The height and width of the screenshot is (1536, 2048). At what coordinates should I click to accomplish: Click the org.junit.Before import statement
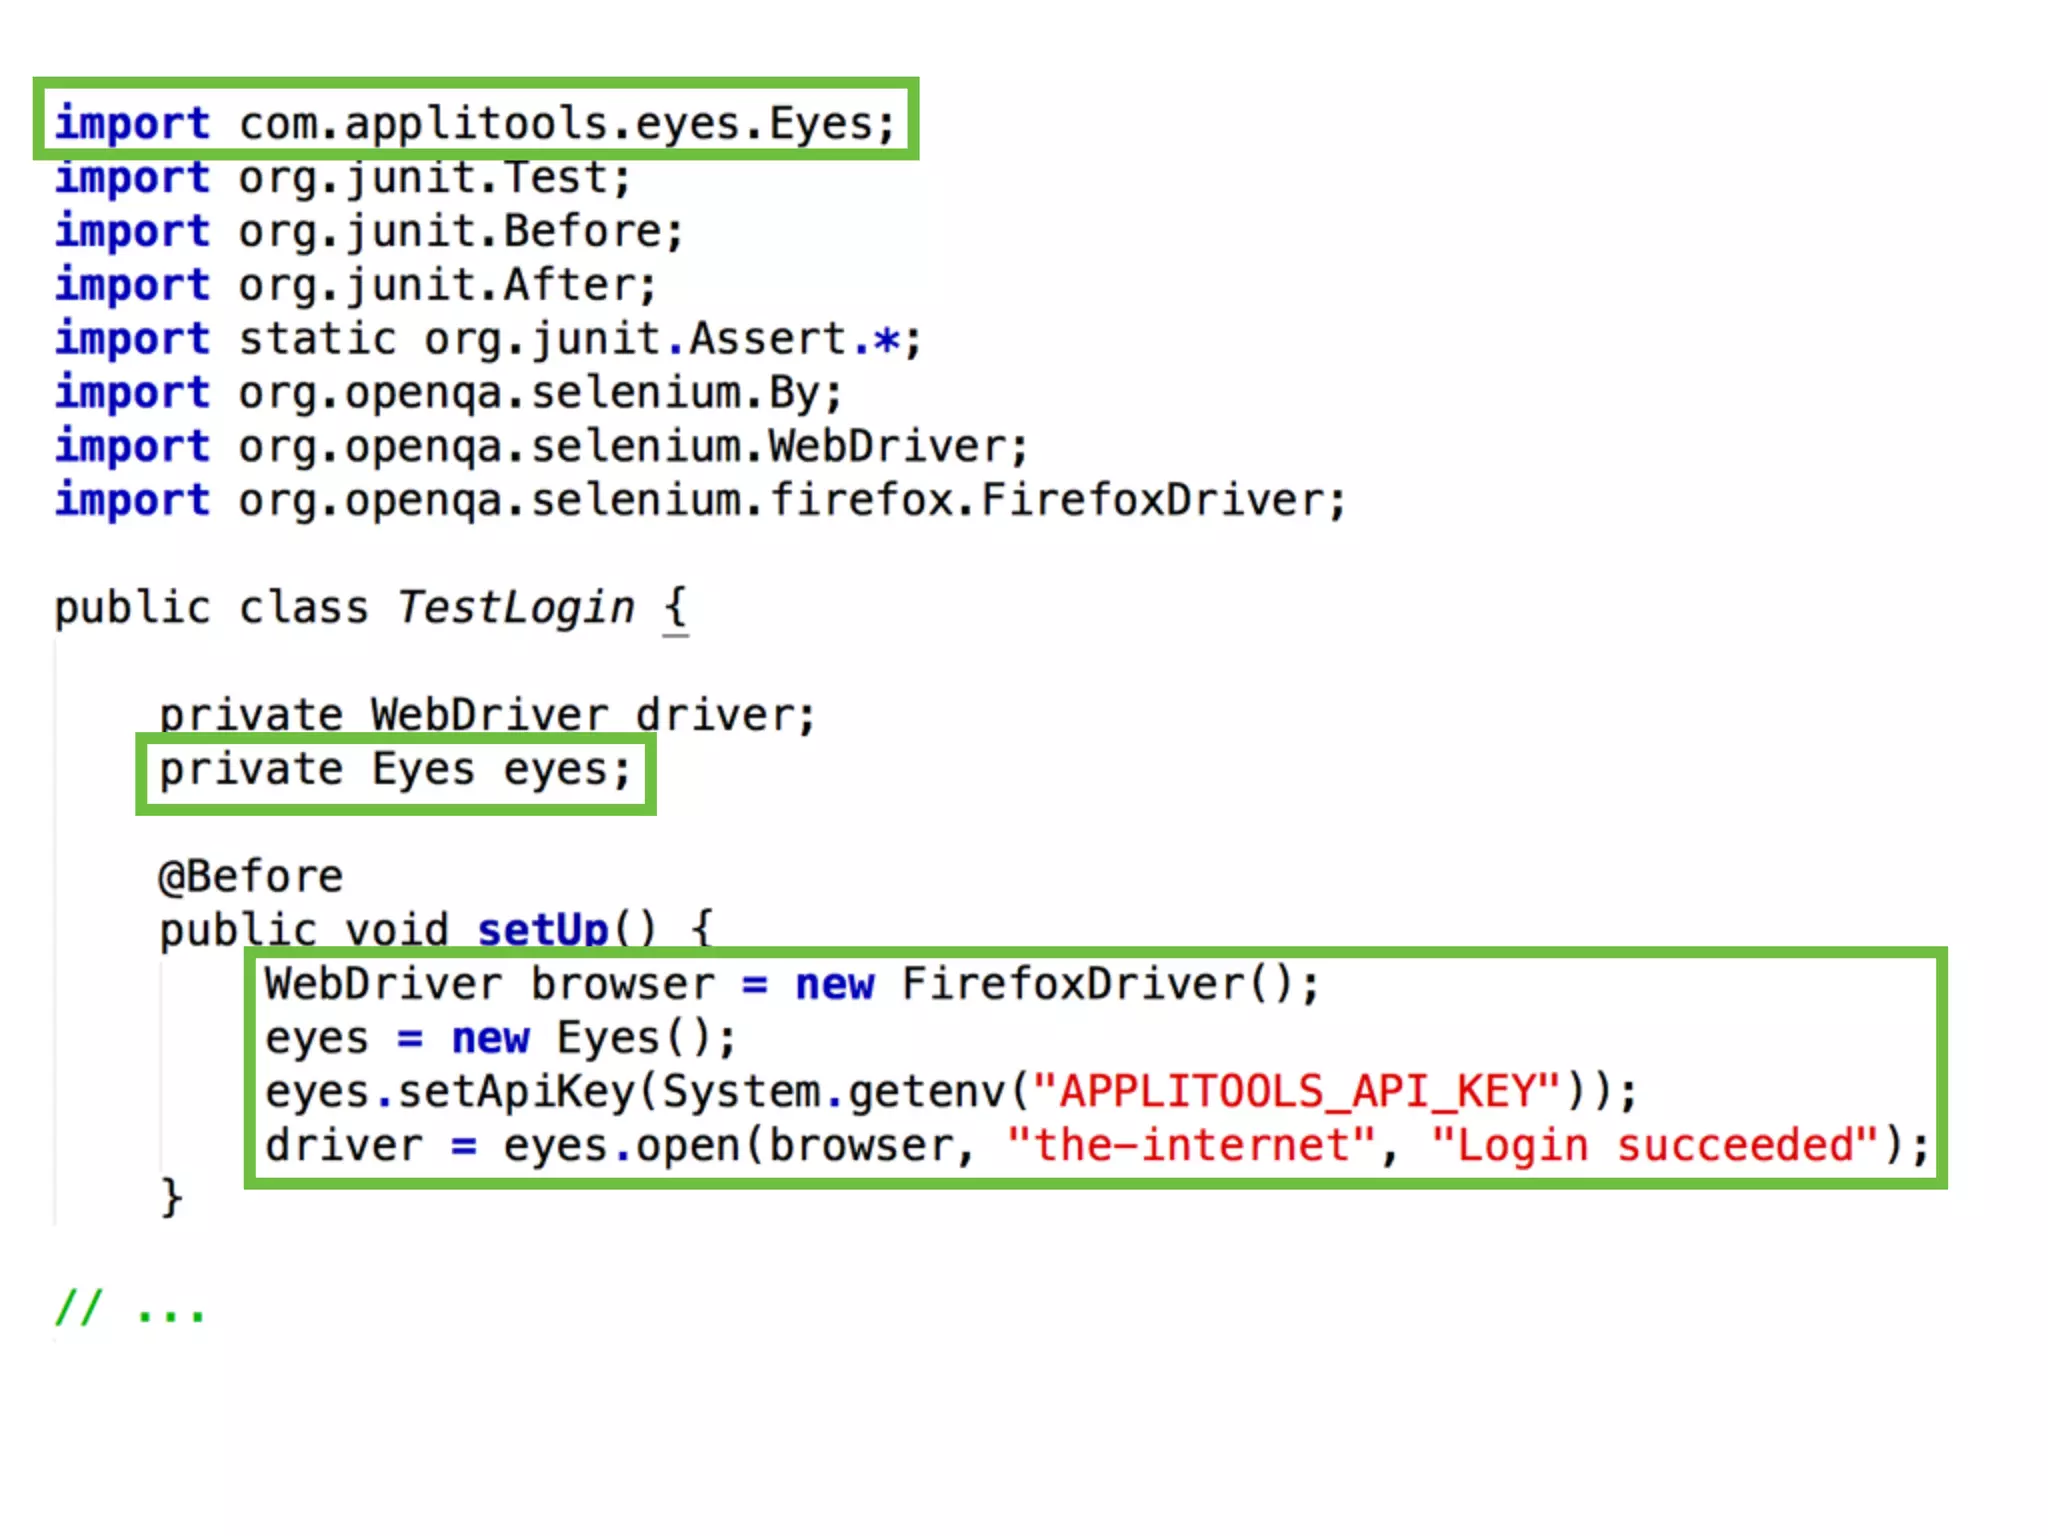click(369, 232)
